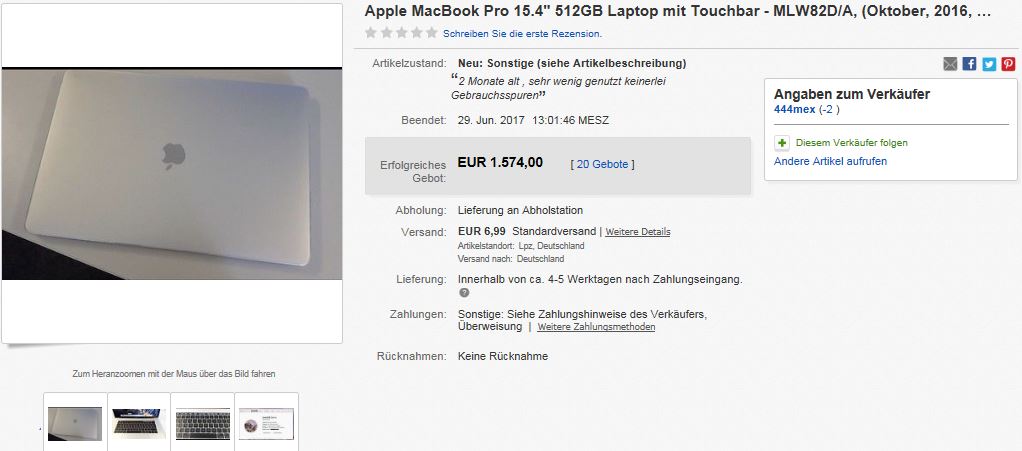Viewport: 1022px width, 451px height.
Task: View the 20 Gebote bid history
Action: pos(602,164)
